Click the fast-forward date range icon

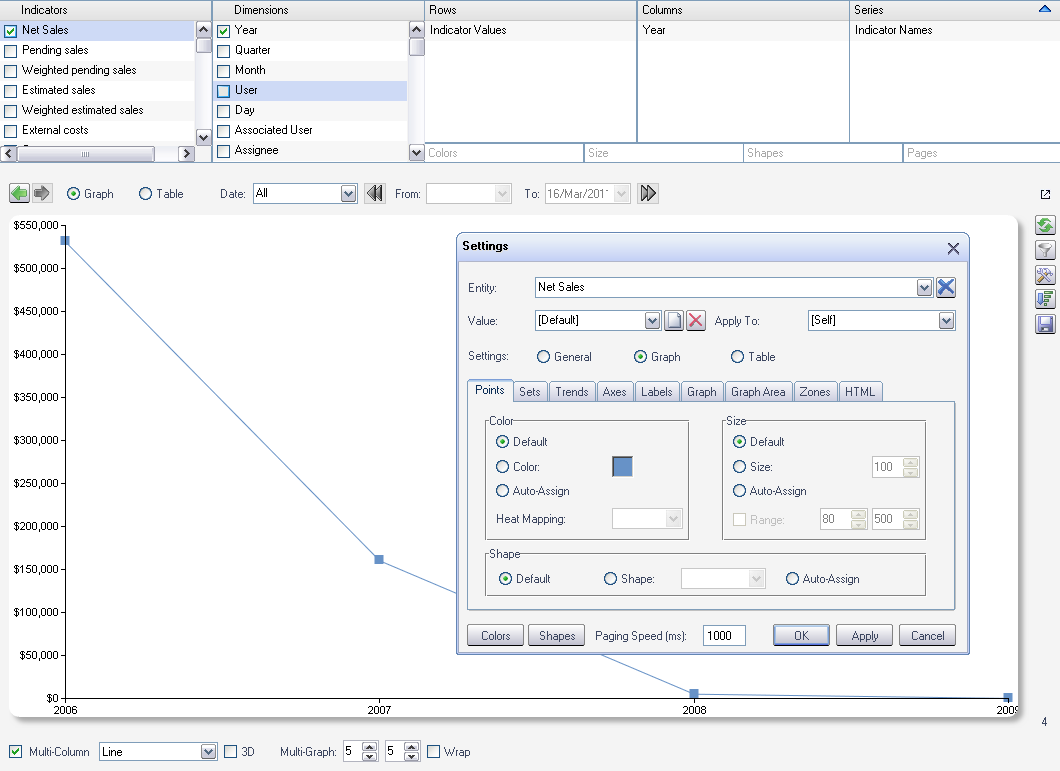point(648,193)
